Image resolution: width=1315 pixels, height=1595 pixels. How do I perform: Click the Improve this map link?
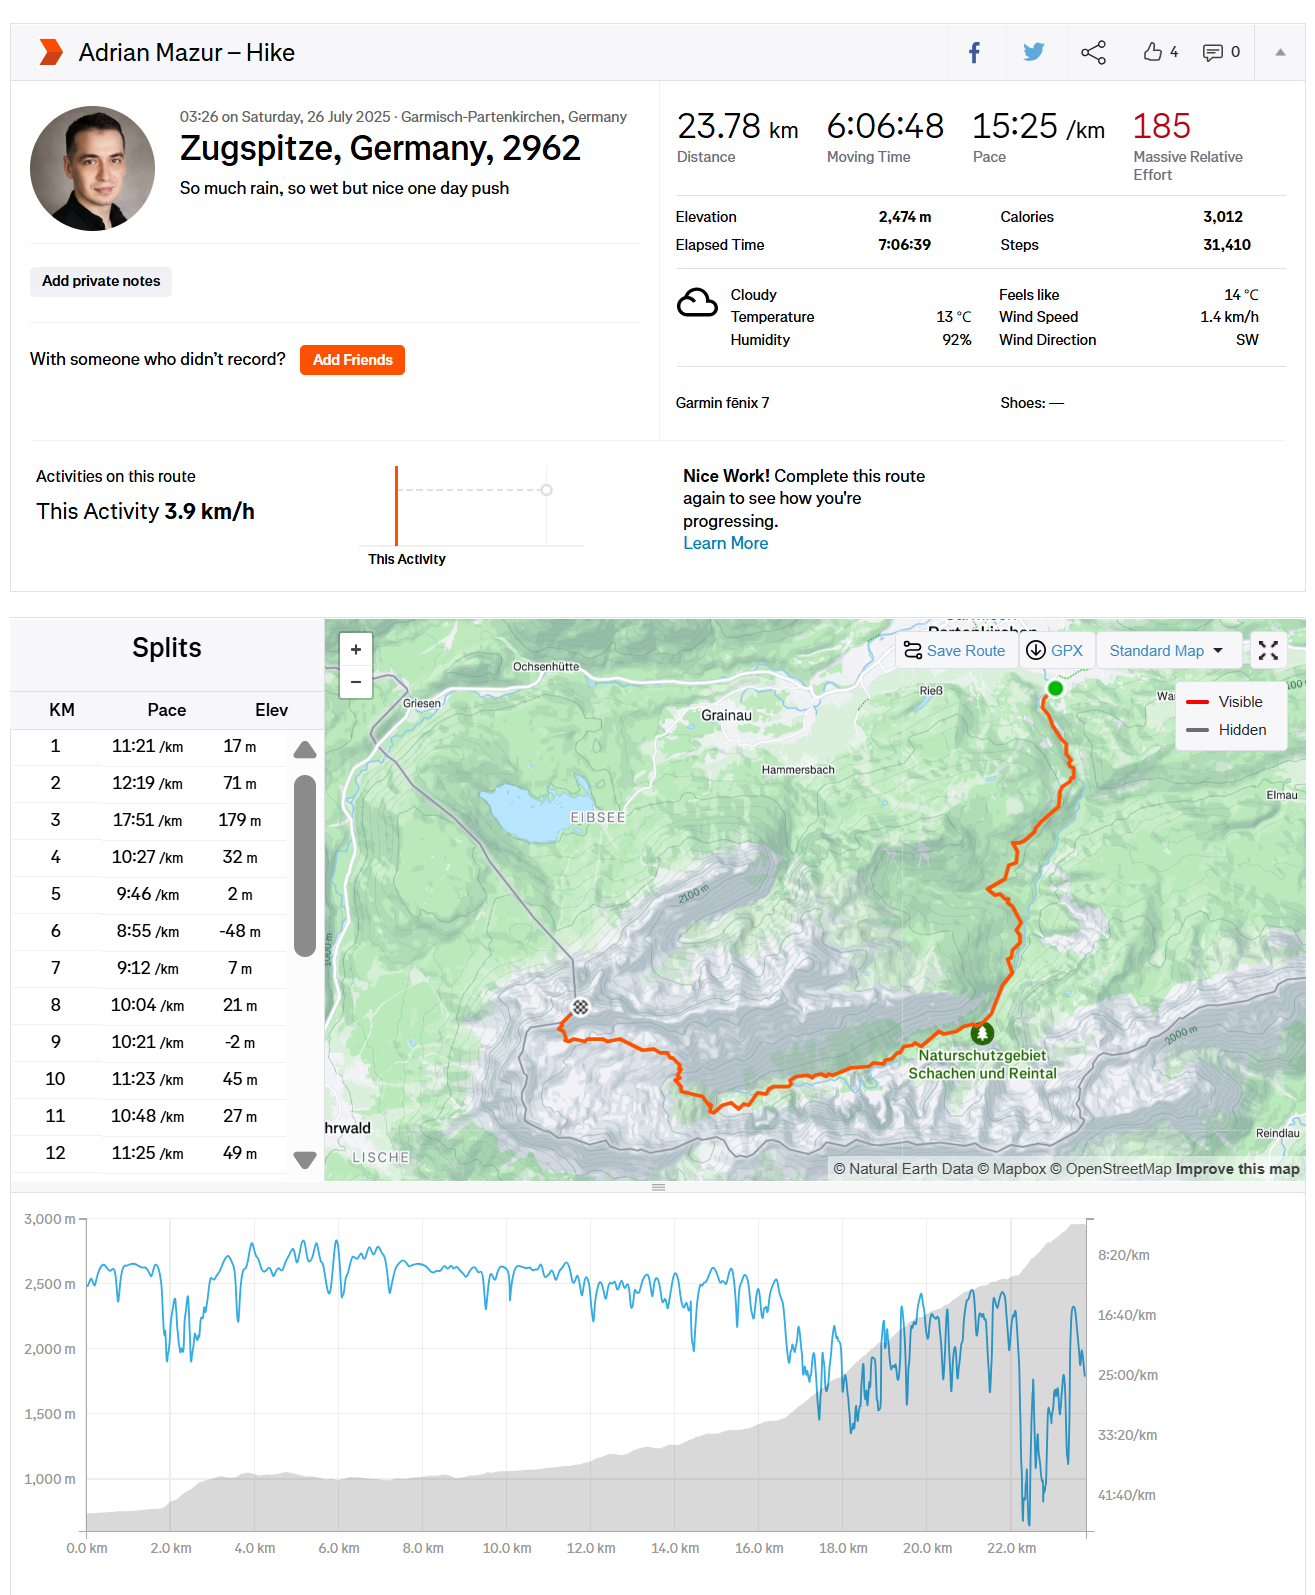point(1238,1168)
